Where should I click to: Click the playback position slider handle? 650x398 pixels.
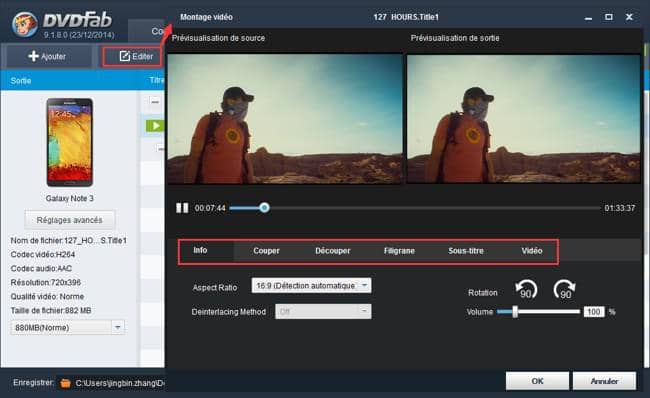264,208
